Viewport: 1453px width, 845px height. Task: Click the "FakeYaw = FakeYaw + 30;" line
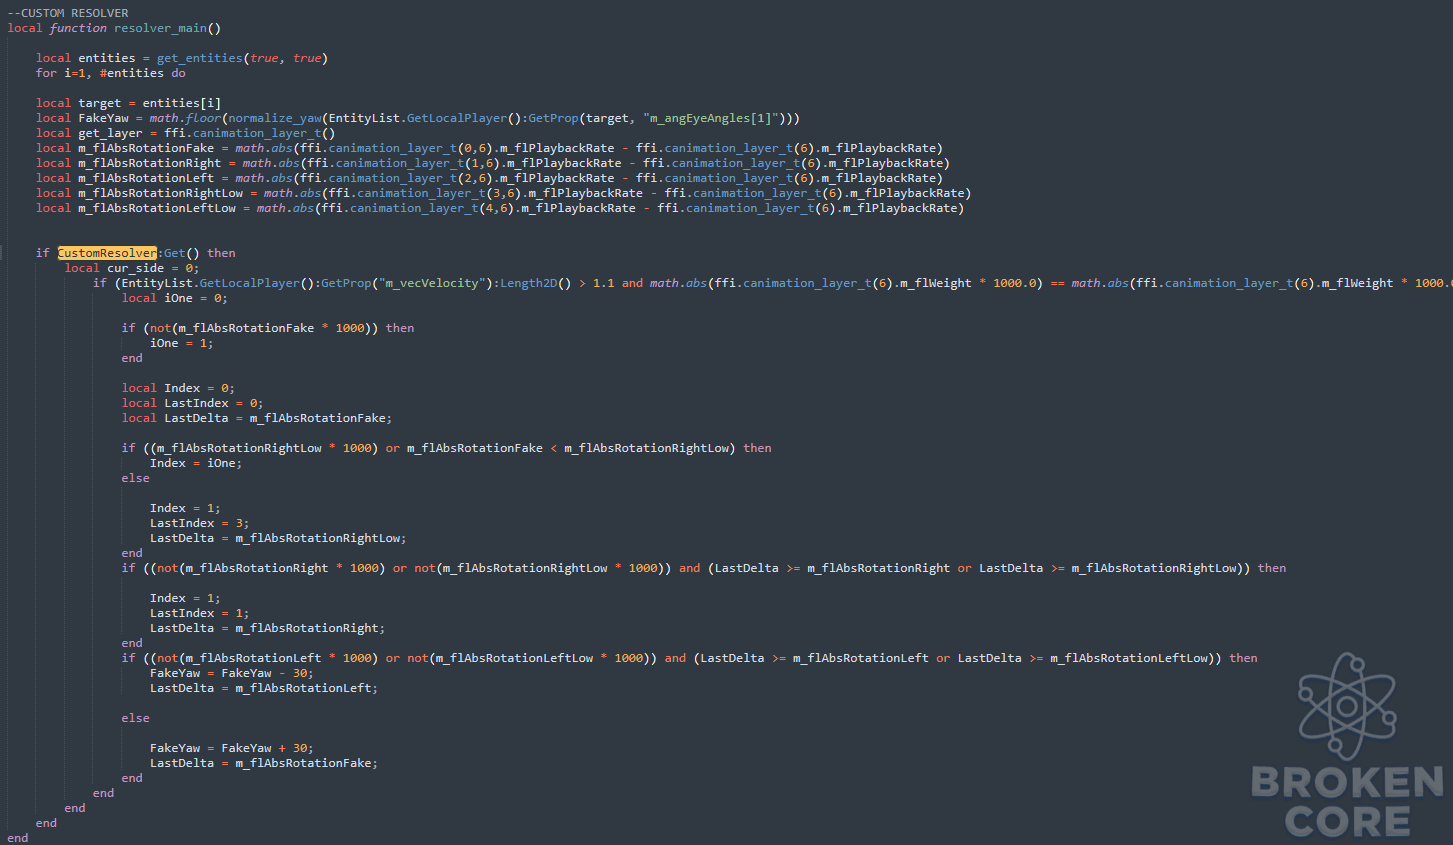(x=232, y=748)
